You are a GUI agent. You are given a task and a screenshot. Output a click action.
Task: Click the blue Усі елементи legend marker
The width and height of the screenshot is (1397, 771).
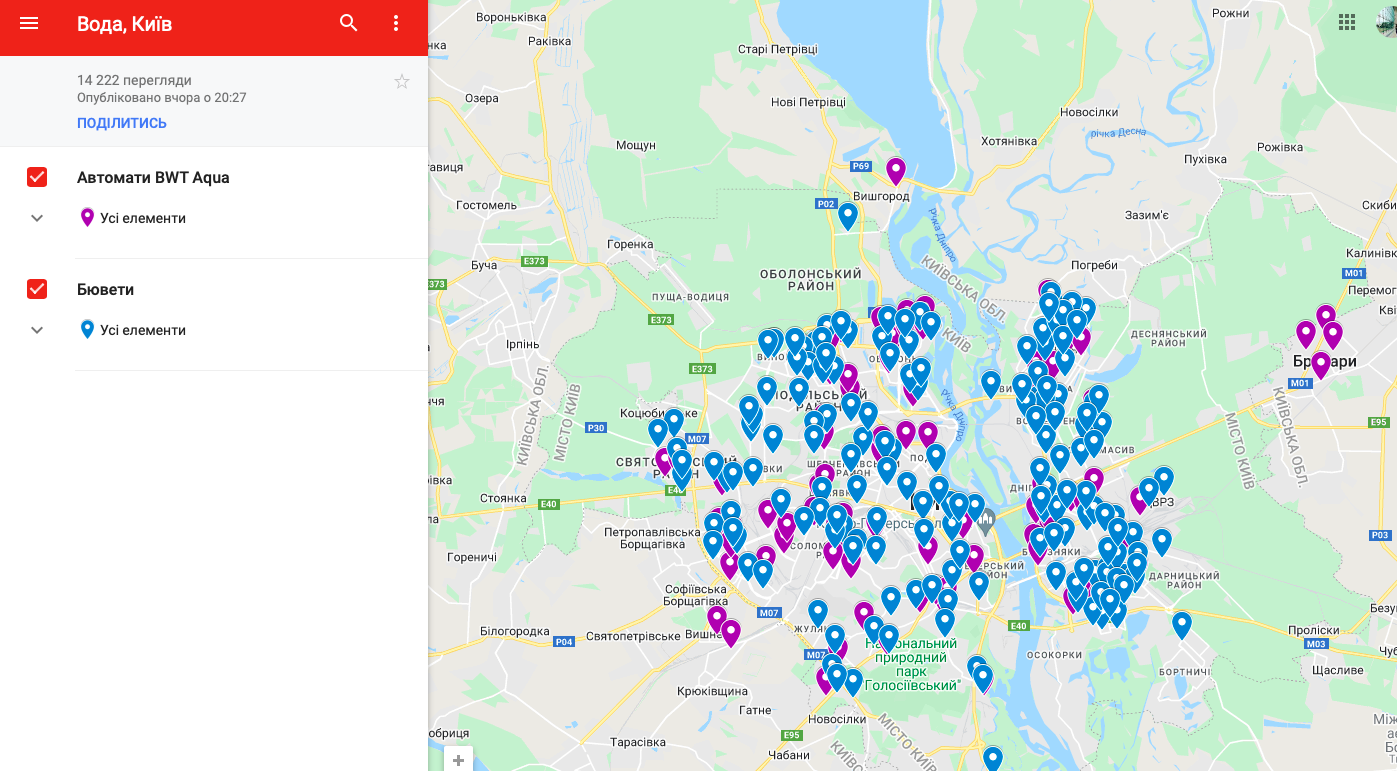click(x=87, y=330)
